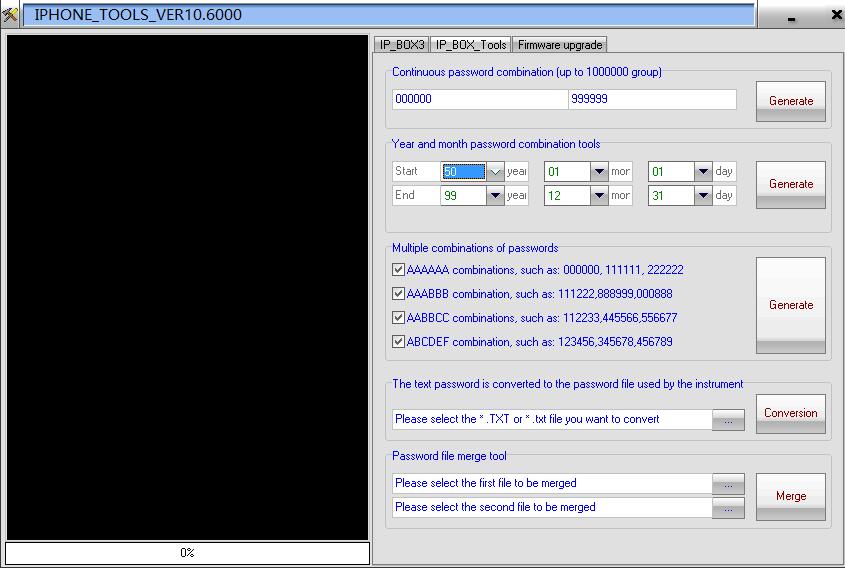
Task: Browse for the TXT file to convert
Action: 728,420
